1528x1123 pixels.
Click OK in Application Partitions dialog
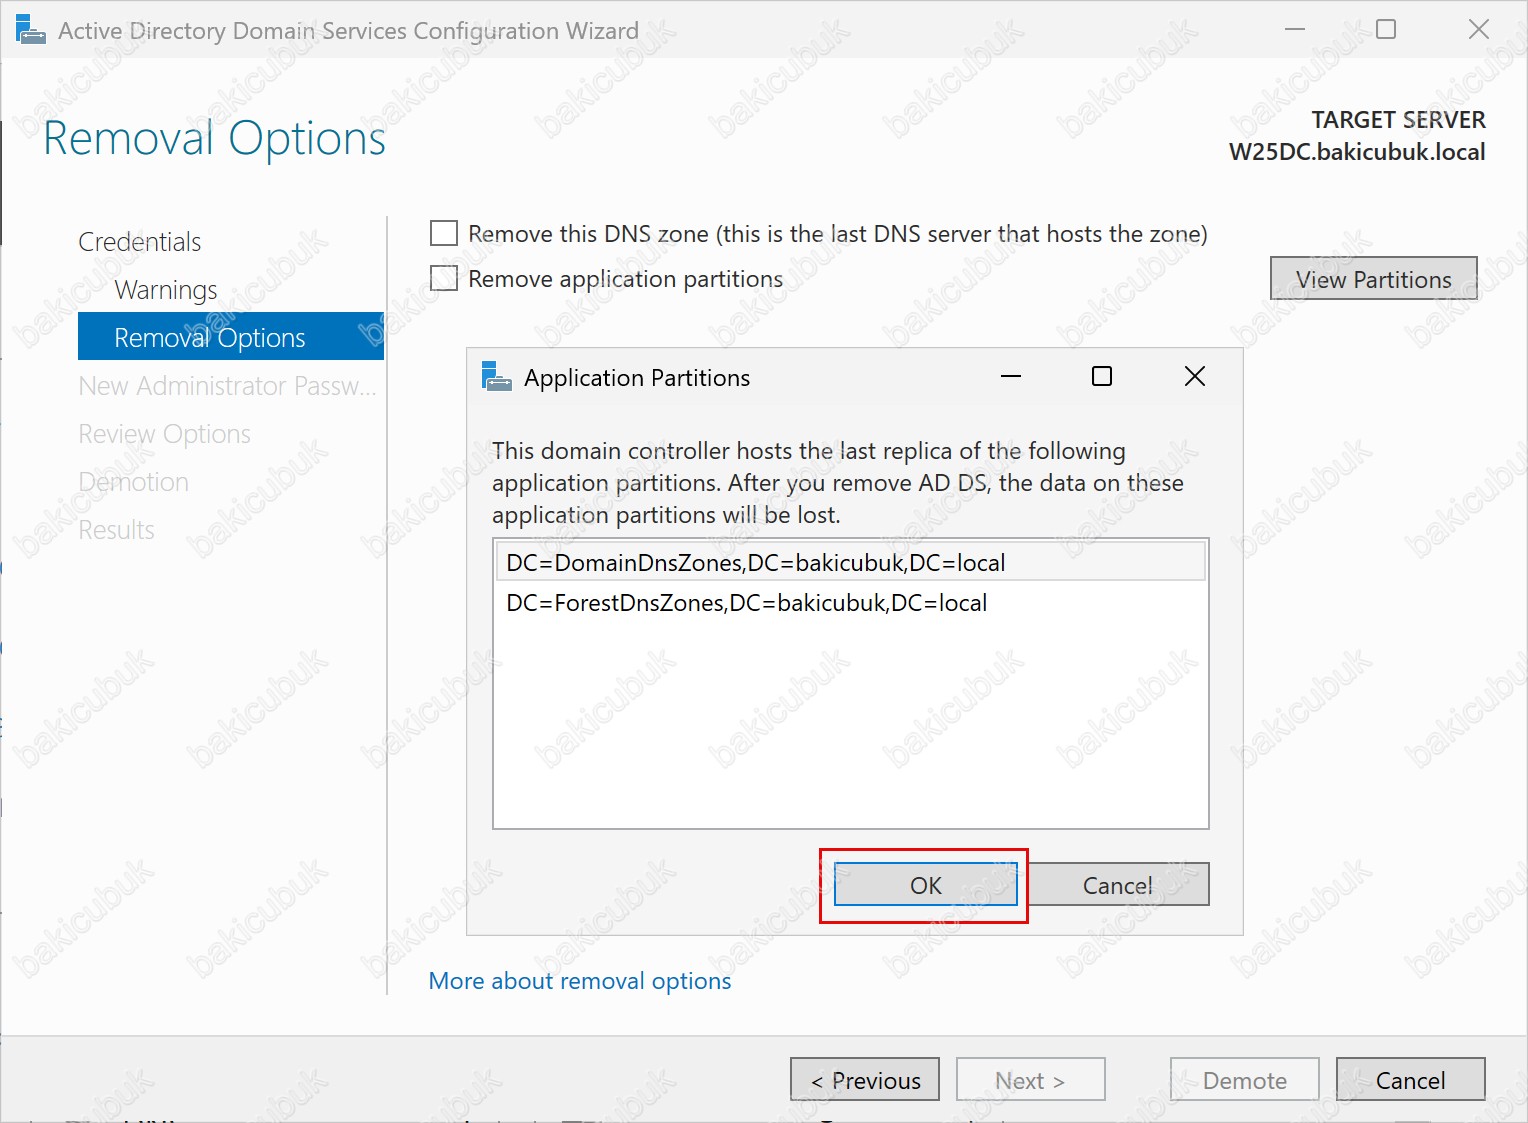pyautogui.click(x=925, y=885)
